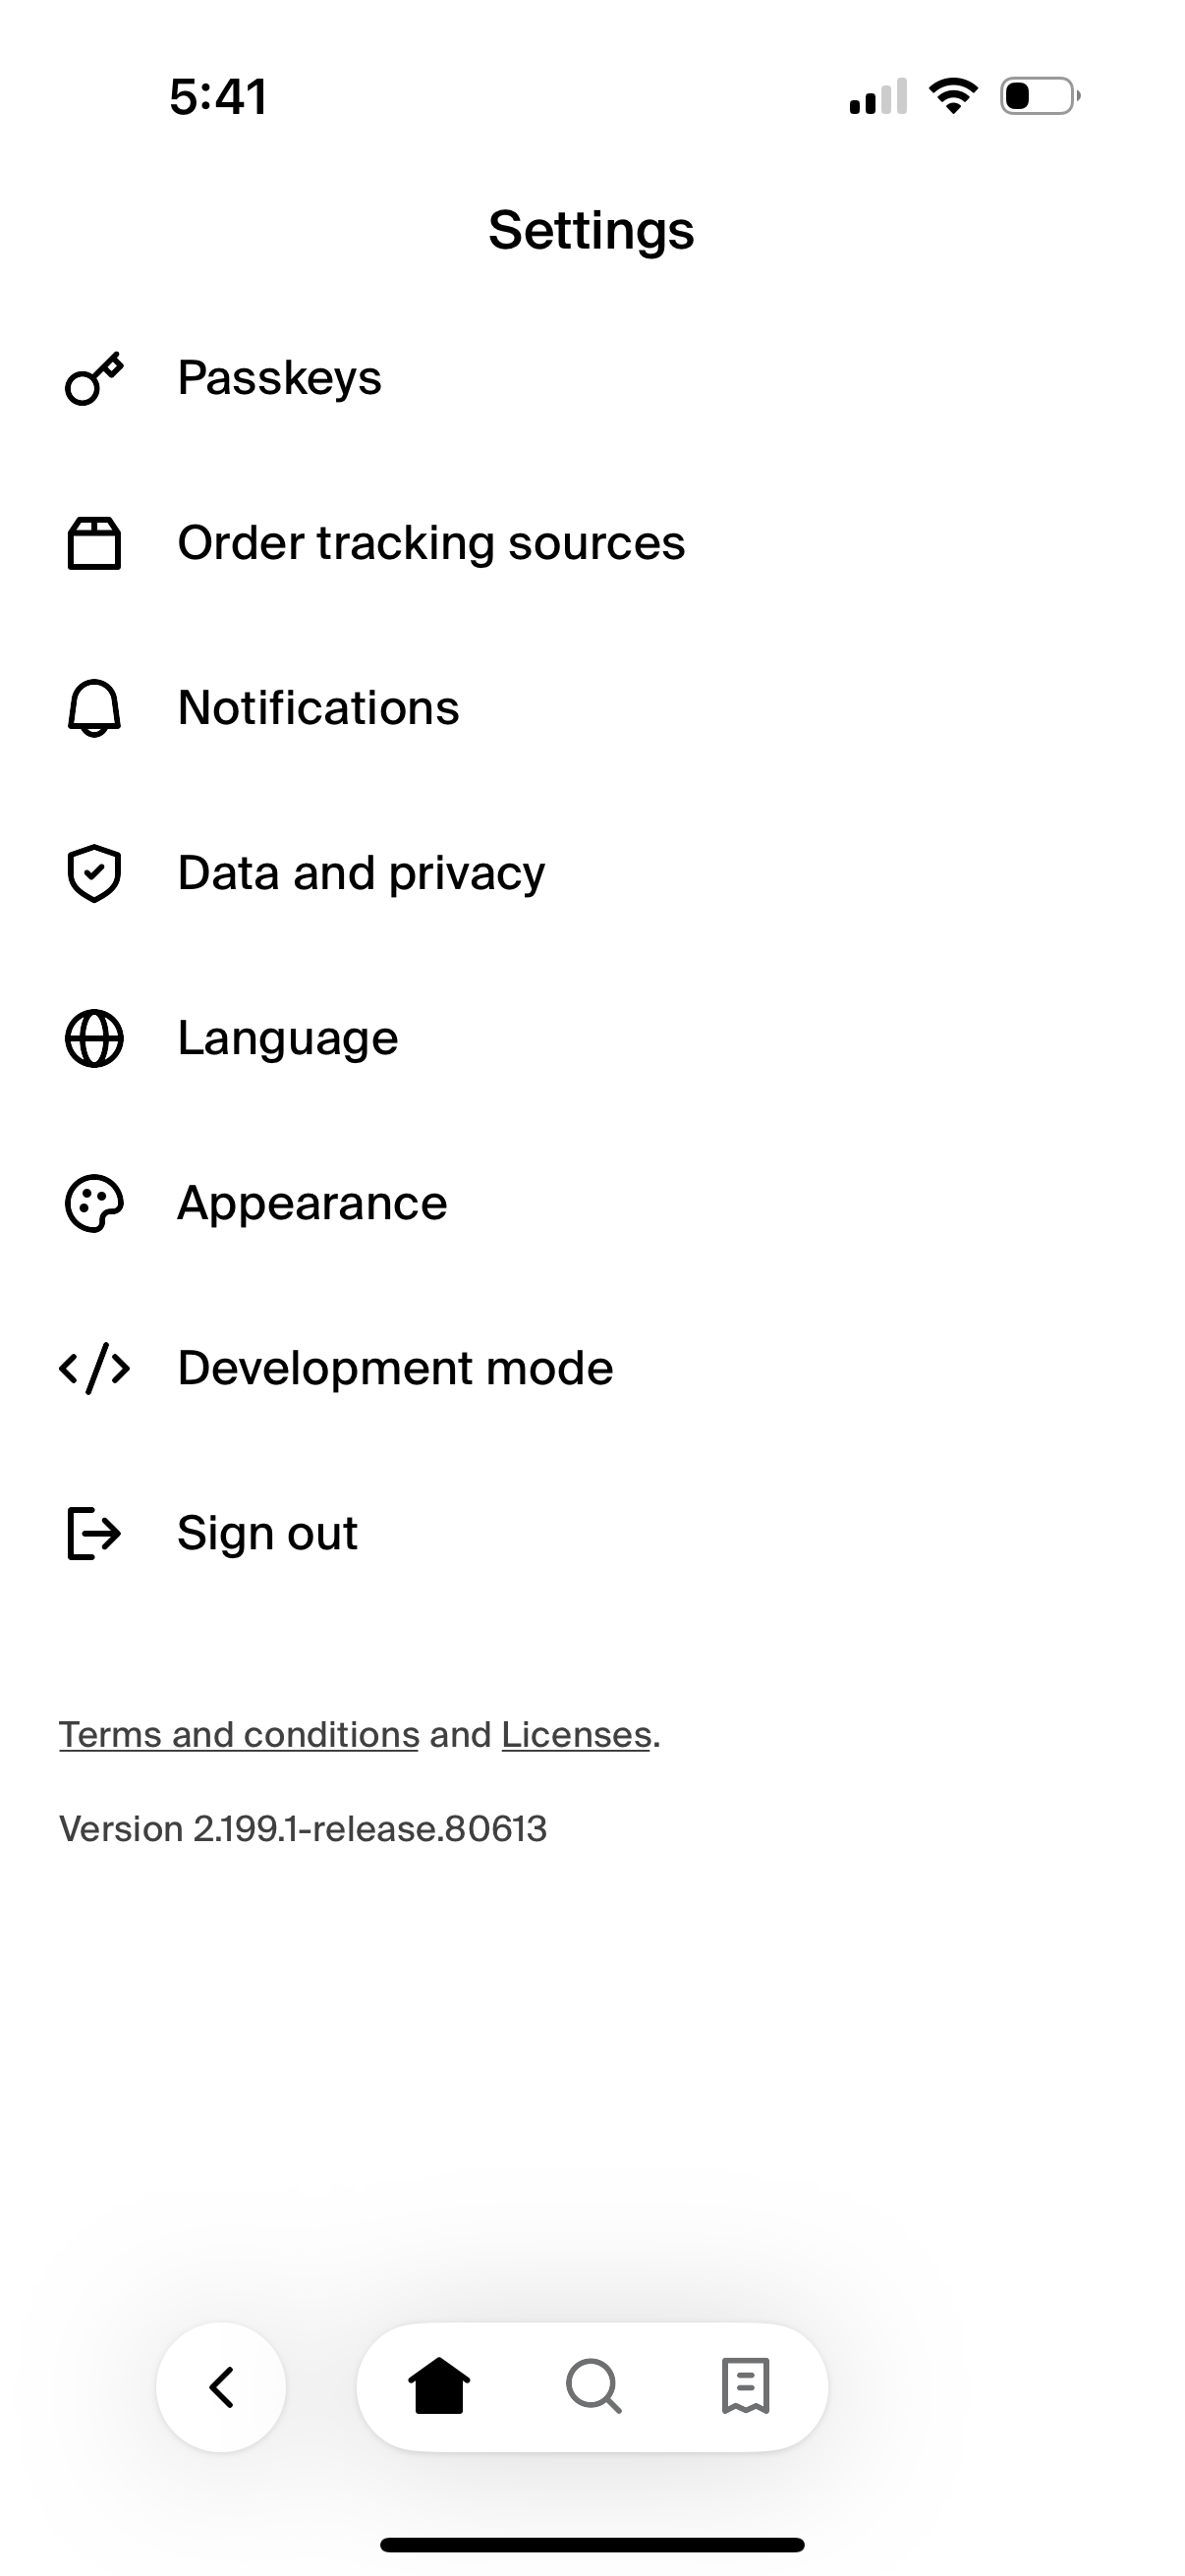This screenshot has width=1185, height=2576.
Task: Select the Notifications menu item
Action: 318,709
